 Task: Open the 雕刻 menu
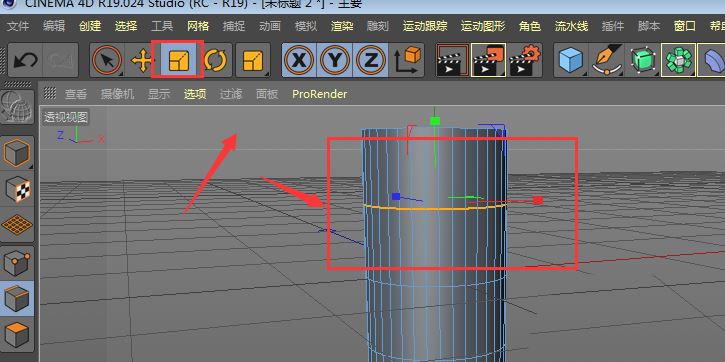pos(378,26)
